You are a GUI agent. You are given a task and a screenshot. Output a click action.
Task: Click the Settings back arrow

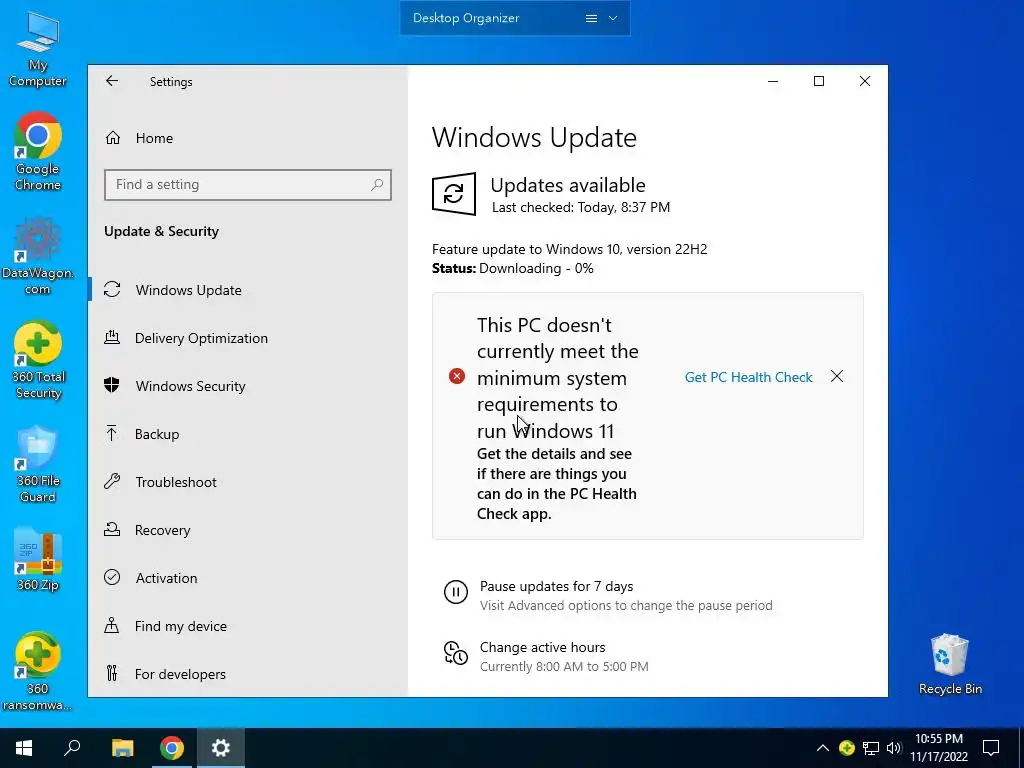[112, 81]
